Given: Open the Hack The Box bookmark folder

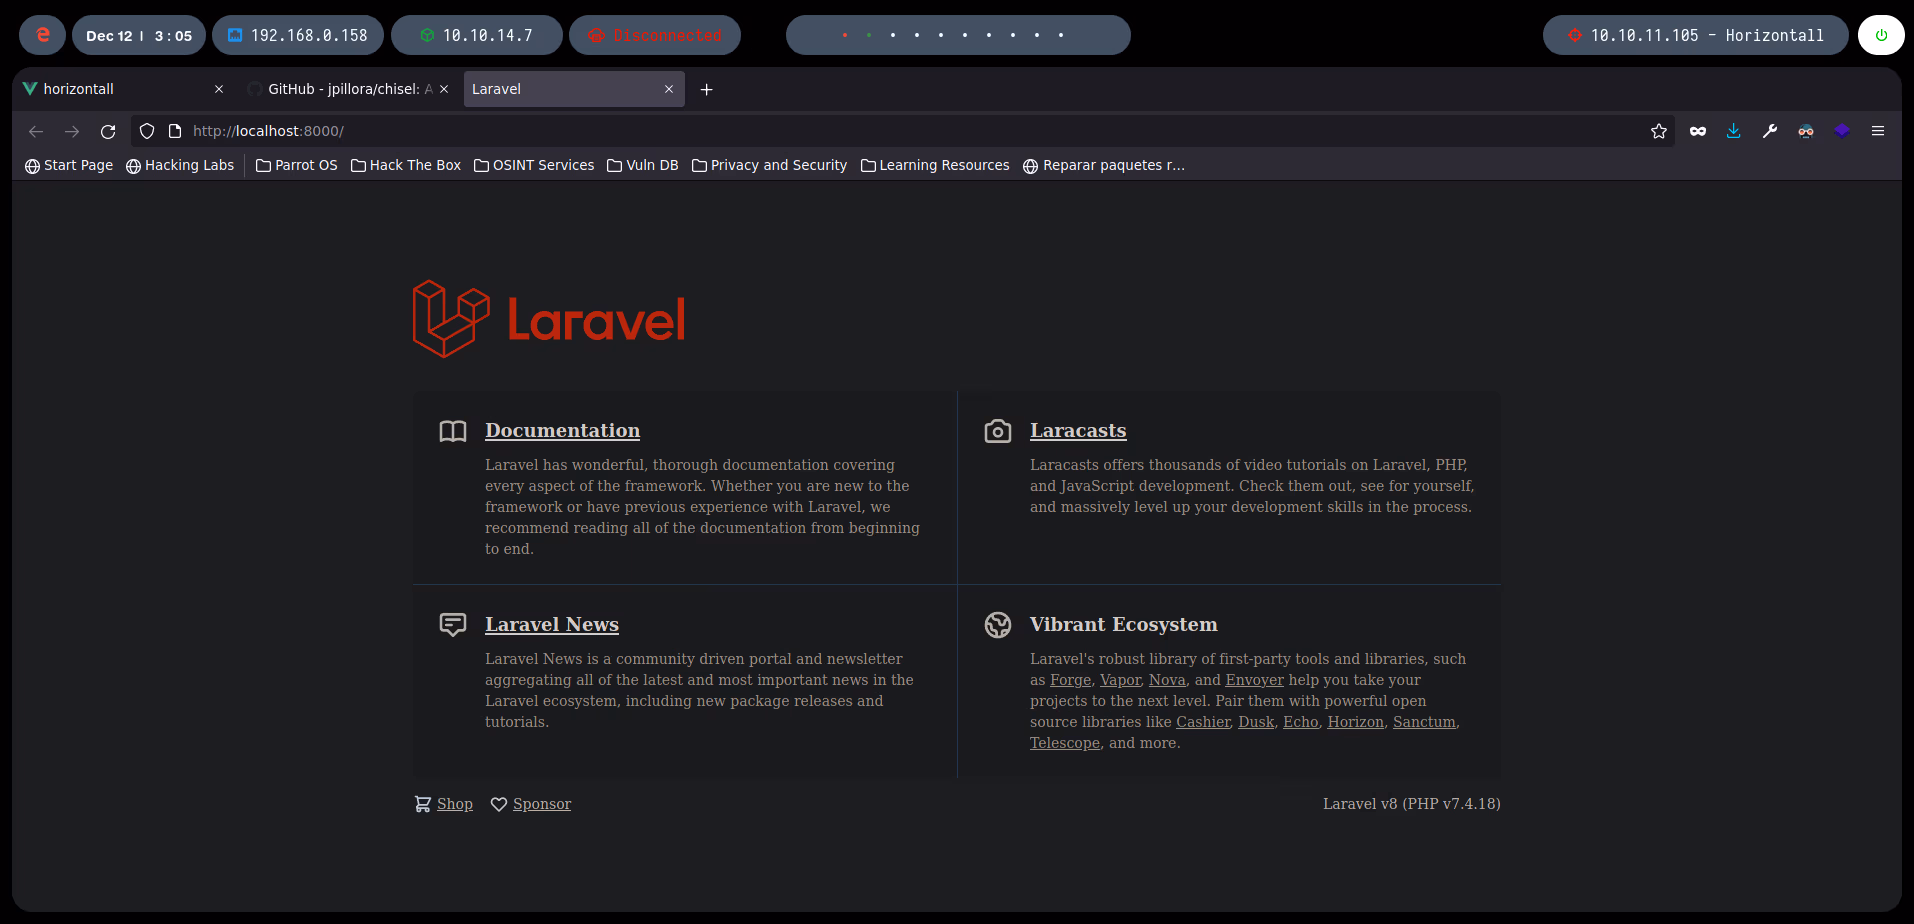Looking at the screenshot, I should click(406, 165).
